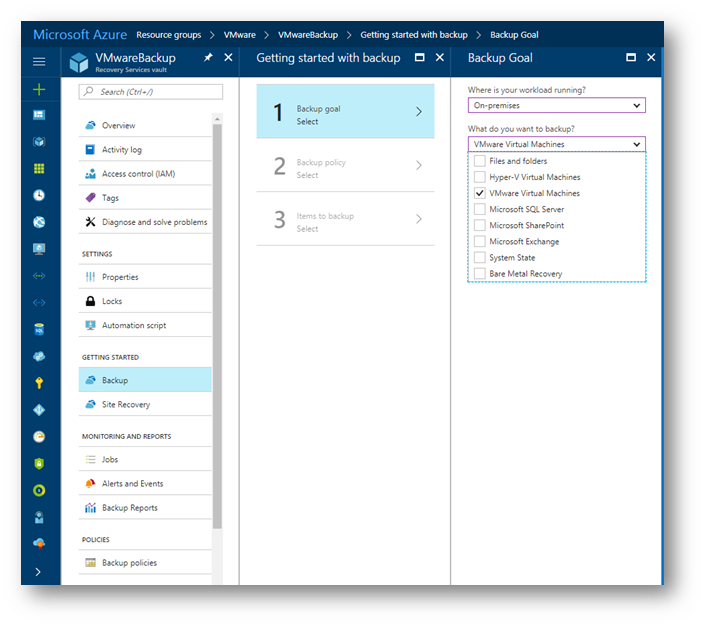Check the Files and folders checkbox
This screenshot has height=627, width=706.
pos(480,161)
